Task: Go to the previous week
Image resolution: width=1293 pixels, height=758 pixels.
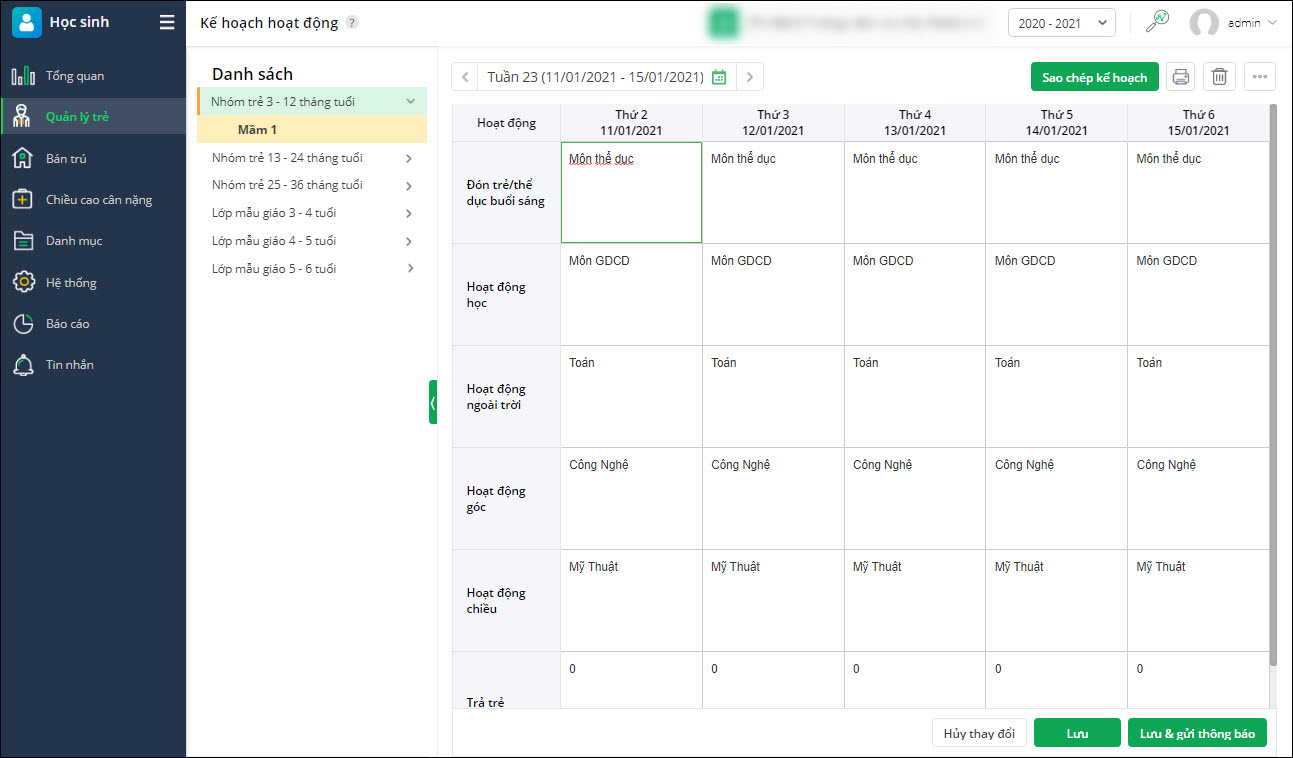Action: click(x=465, y=77)
